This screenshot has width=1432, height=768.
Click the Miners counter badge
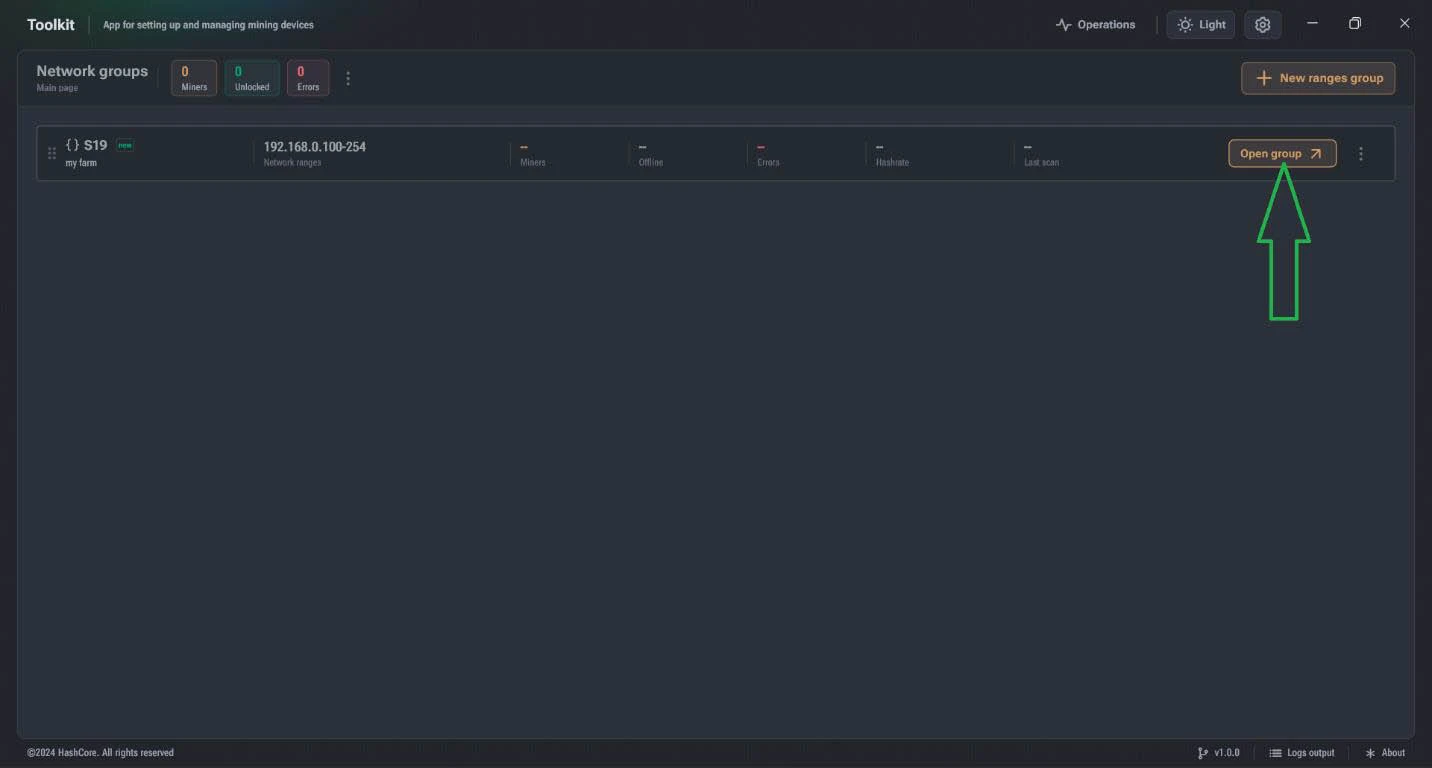pos(194,78)
